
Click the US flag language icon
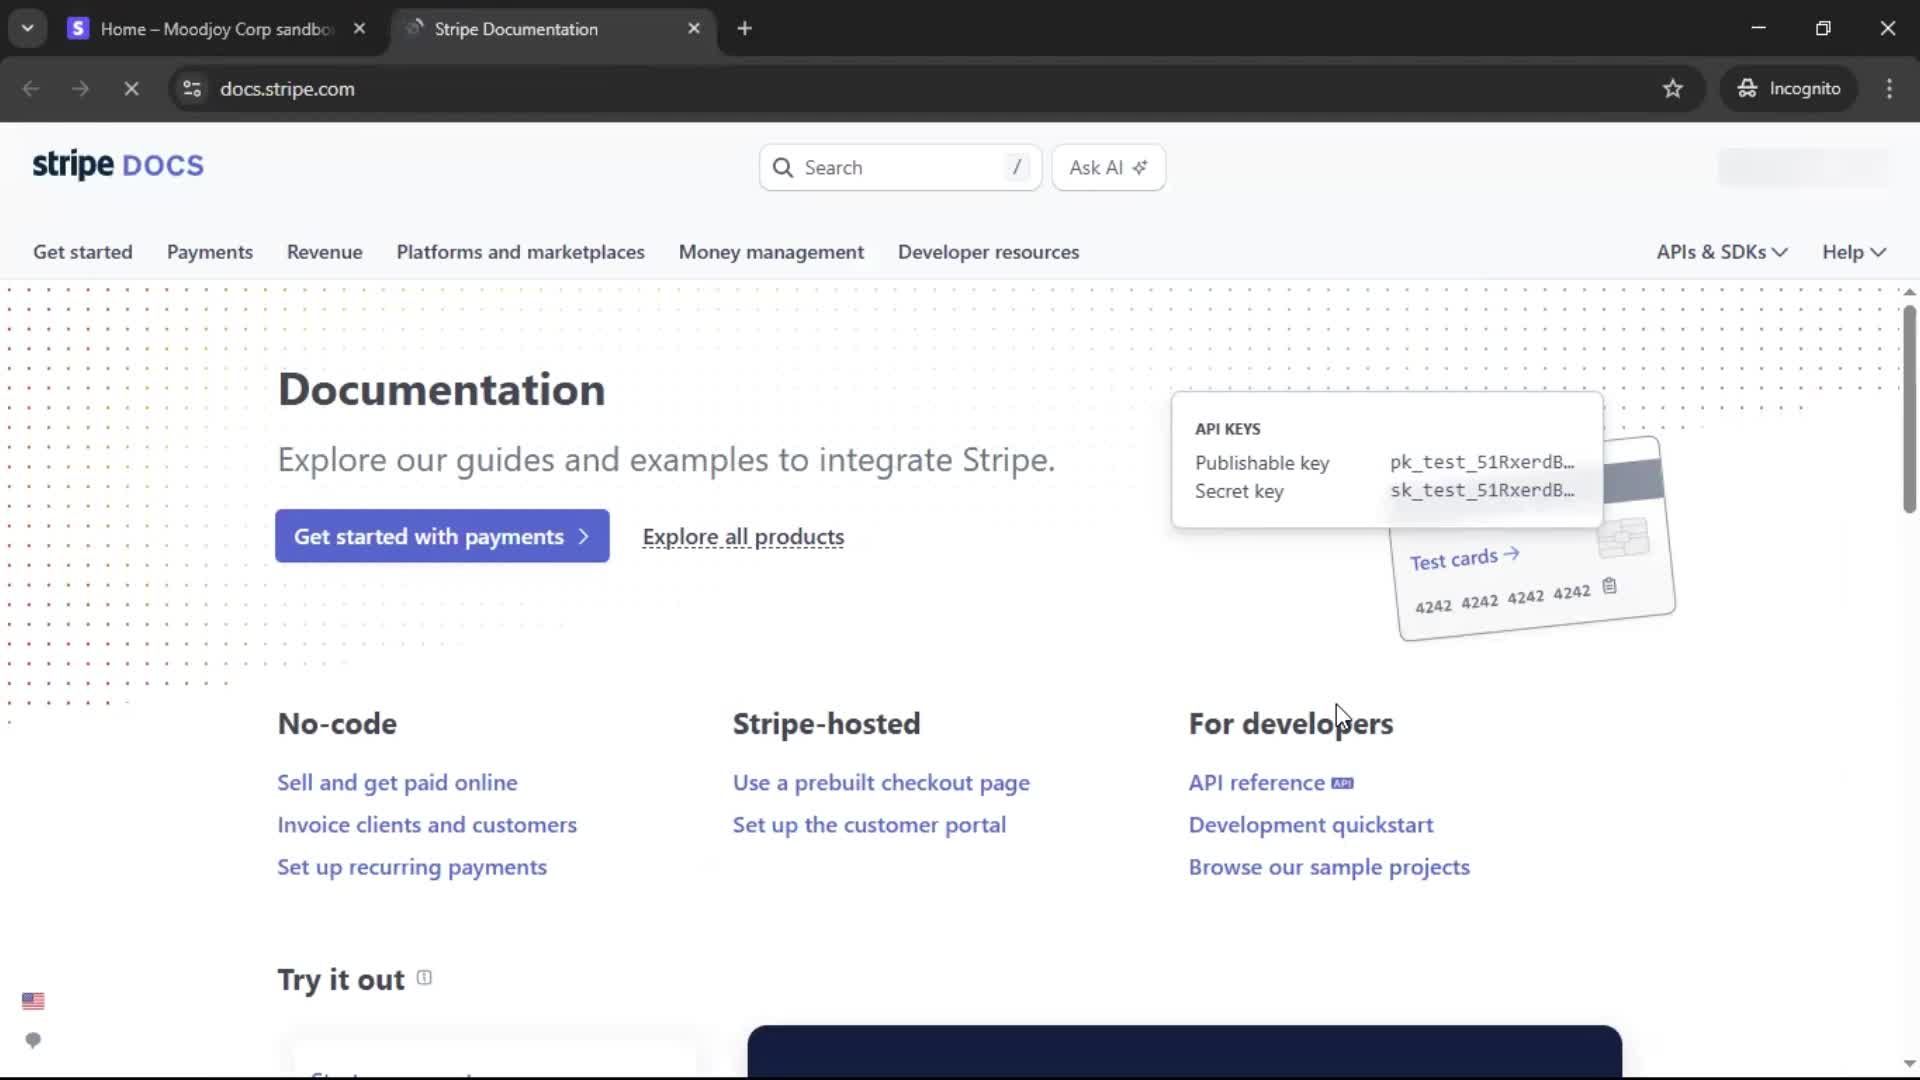pyautogui.click(x=33, y=1001)
